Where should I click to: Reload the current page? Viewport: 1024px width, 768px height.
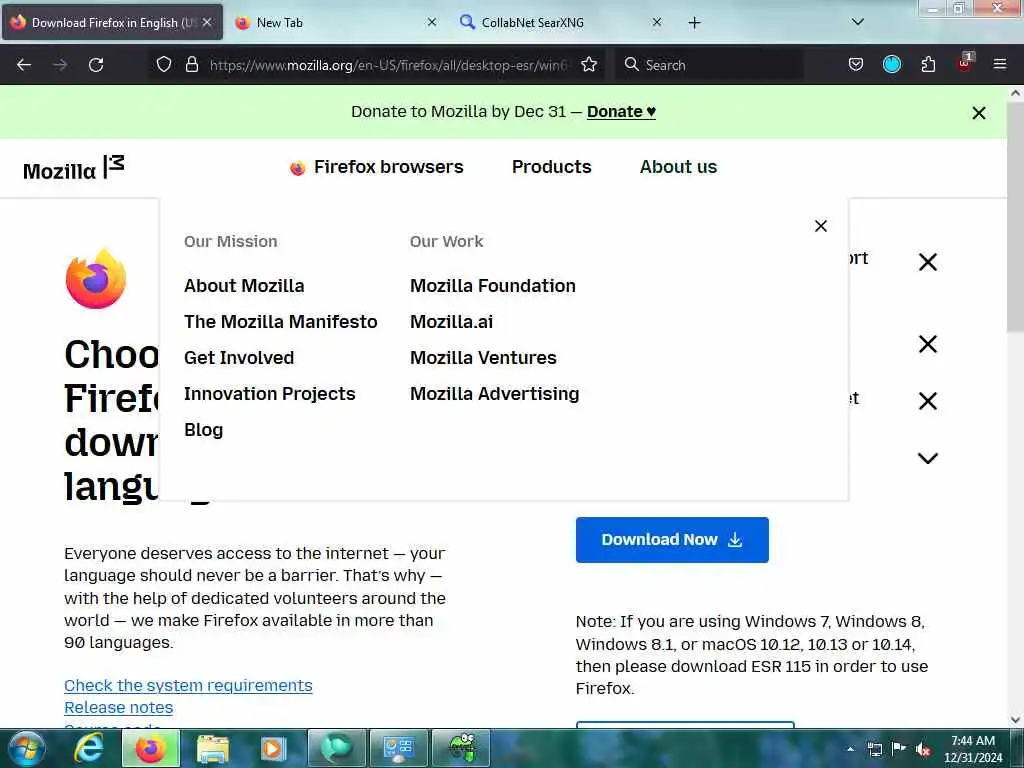click(x=96, y=65)
